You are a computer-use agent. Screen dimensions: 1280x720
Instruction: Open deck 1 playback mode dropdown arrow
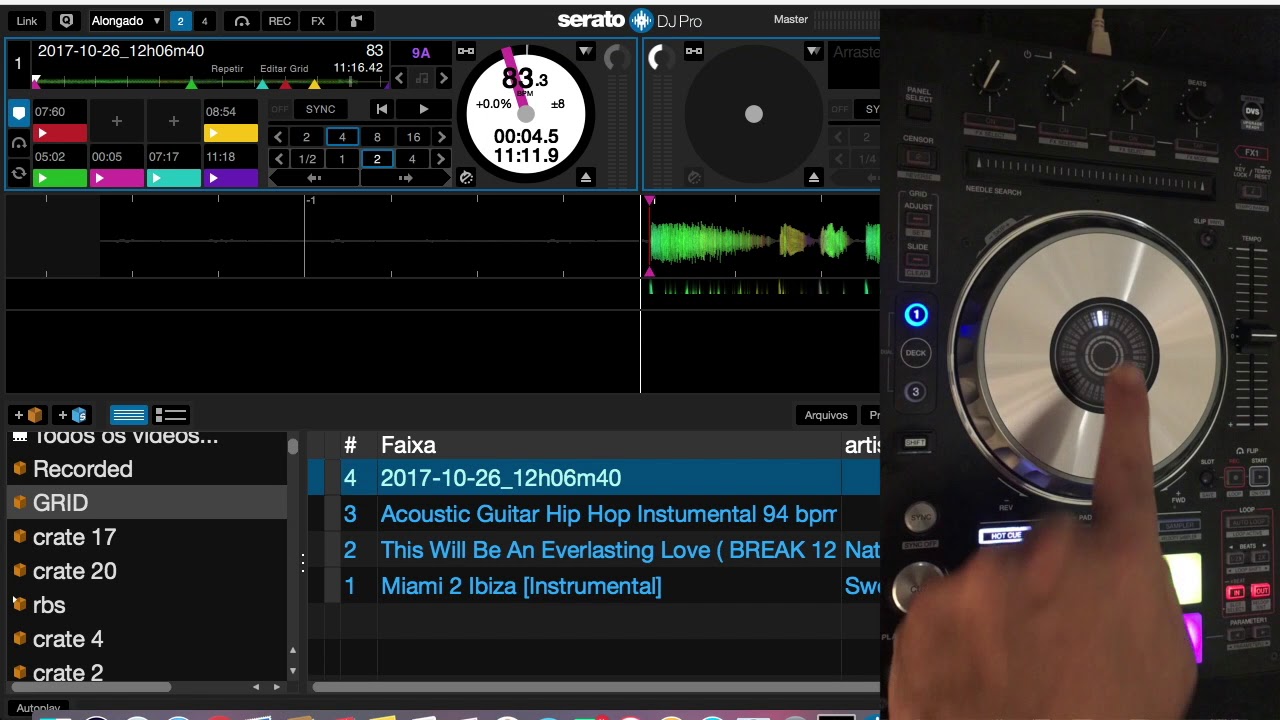point(586,51)
